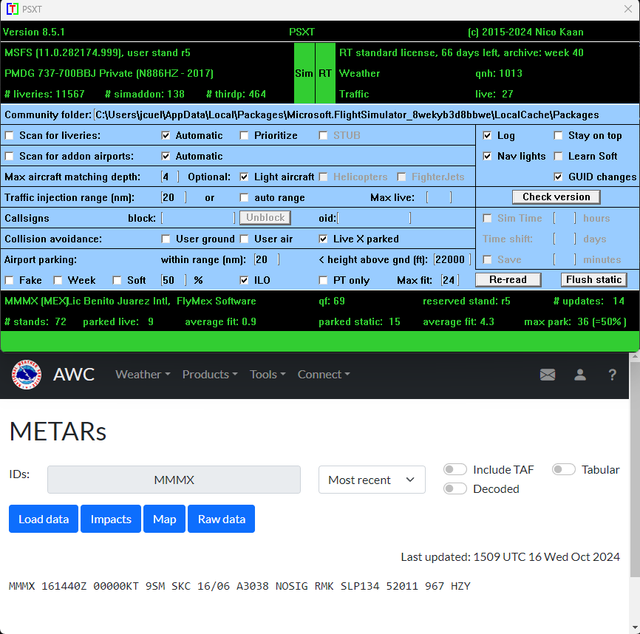Click the MMMX raw METAR text line
This screenshot has height=634, width=640.
240,586
